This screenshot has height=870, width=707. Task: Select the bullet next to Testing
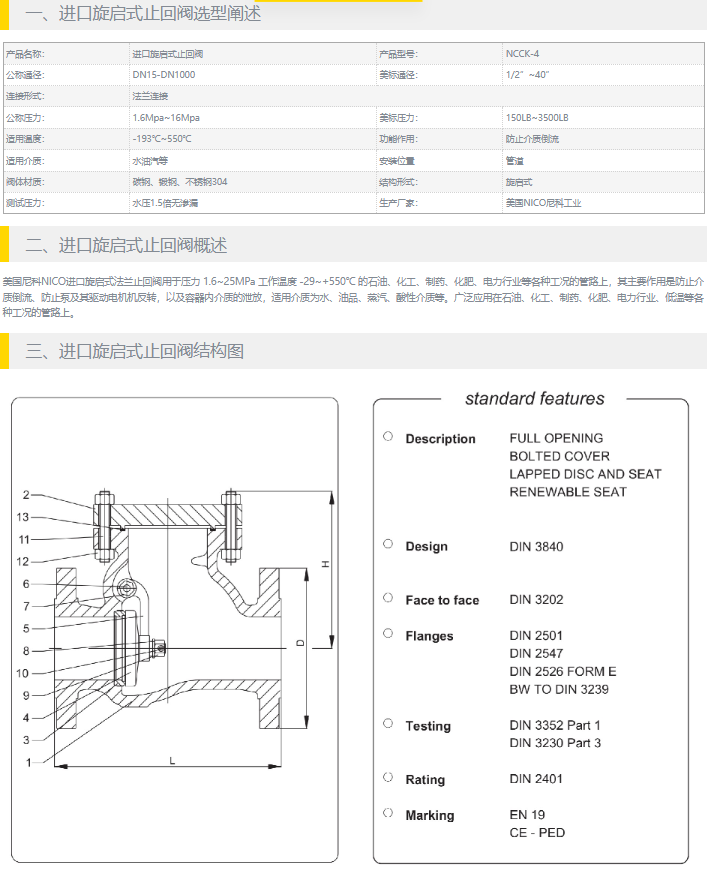point(388,724)
